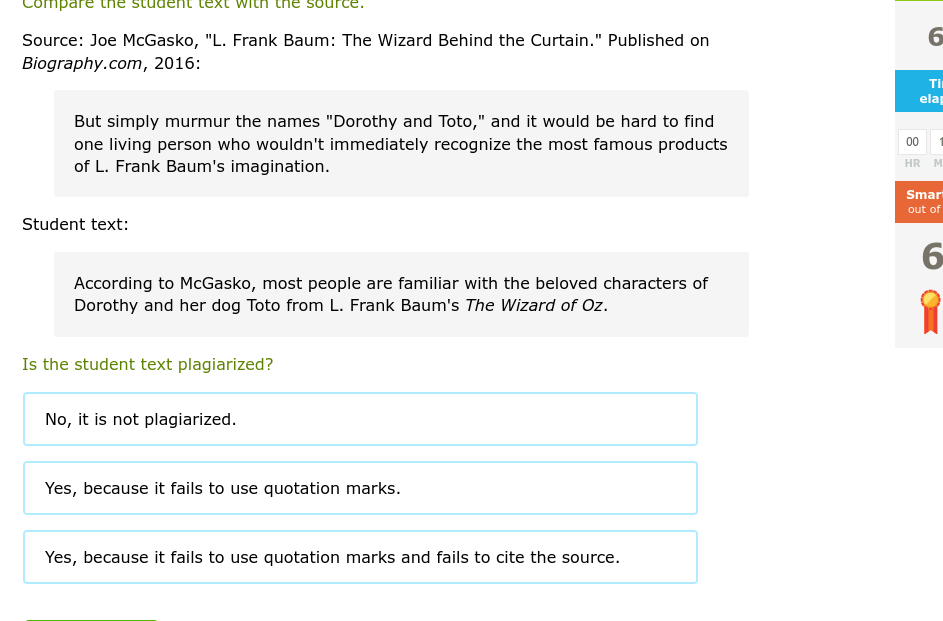Select the answer citing missing quotation marks and source
Screen dimensions: 943x621
point(360,557)
